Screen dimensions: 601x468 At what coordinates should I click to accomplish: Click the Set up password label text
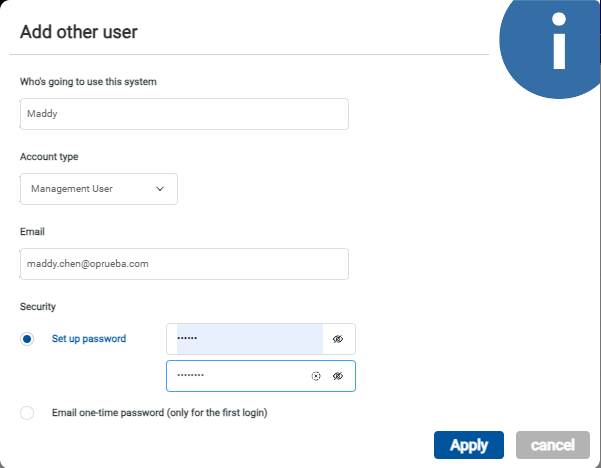(89, 339)
